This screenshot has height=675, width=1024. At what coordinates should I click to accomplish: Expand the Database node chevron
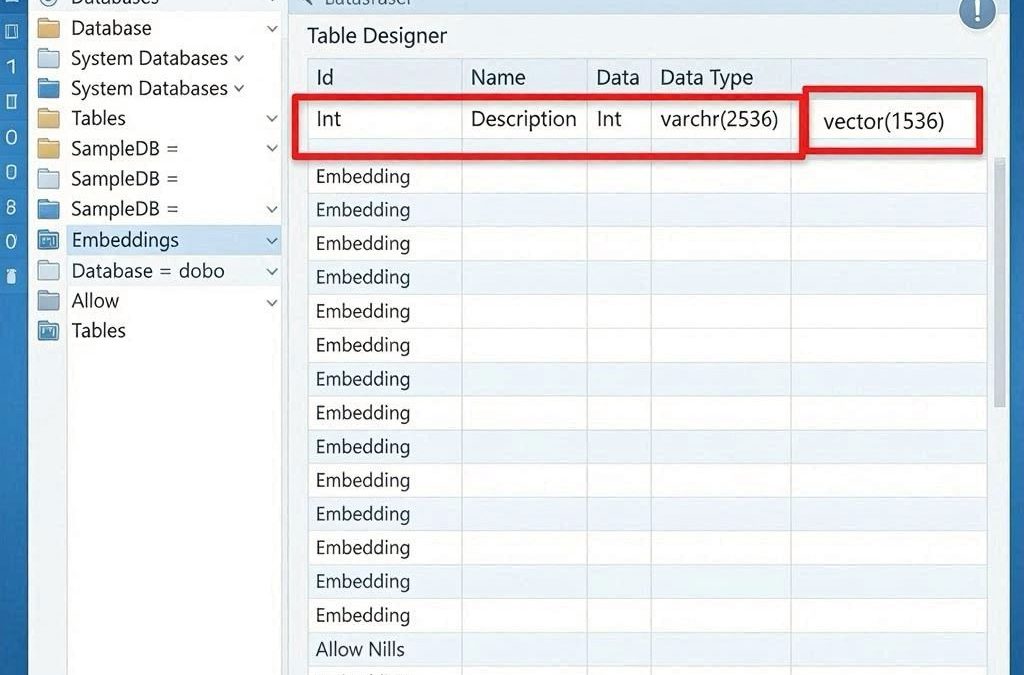point(272,29)
